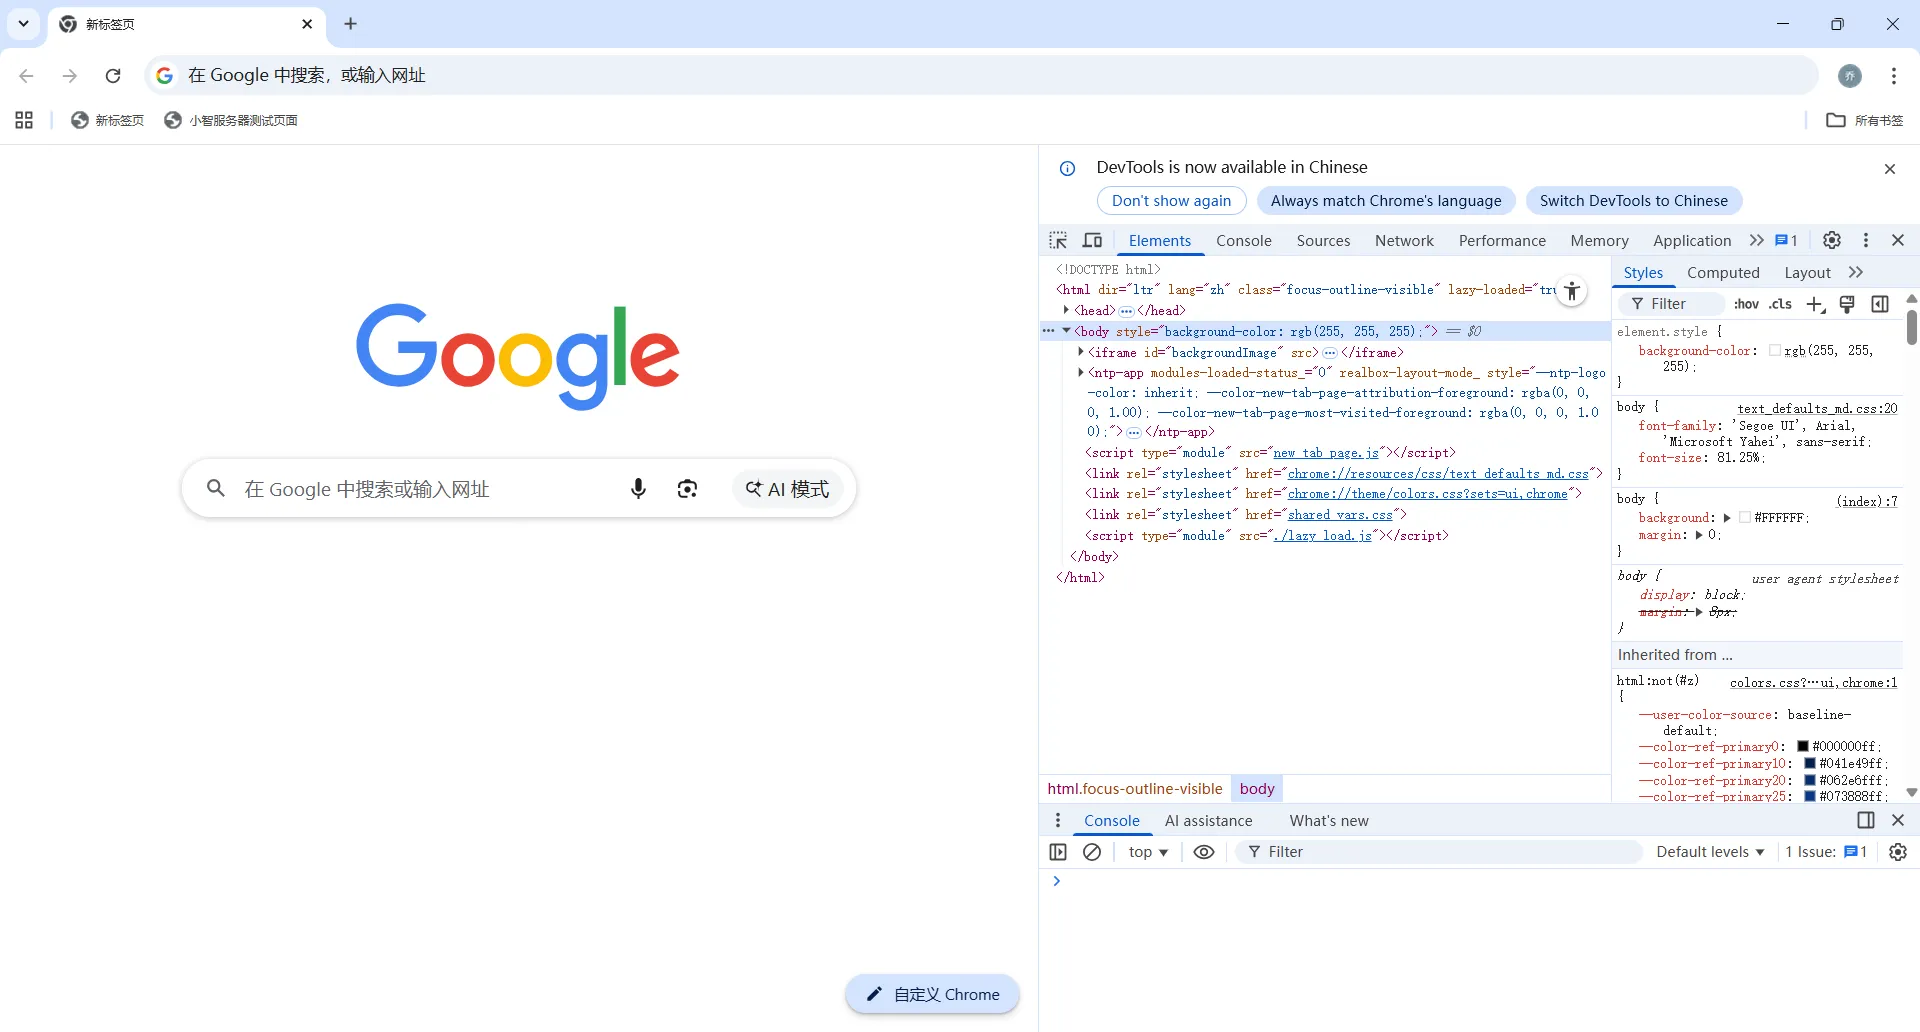Open the text_defaults_md.css:20 source link
Viewport: 1920px width, 1032px height.
click(x=1817, y=408)
